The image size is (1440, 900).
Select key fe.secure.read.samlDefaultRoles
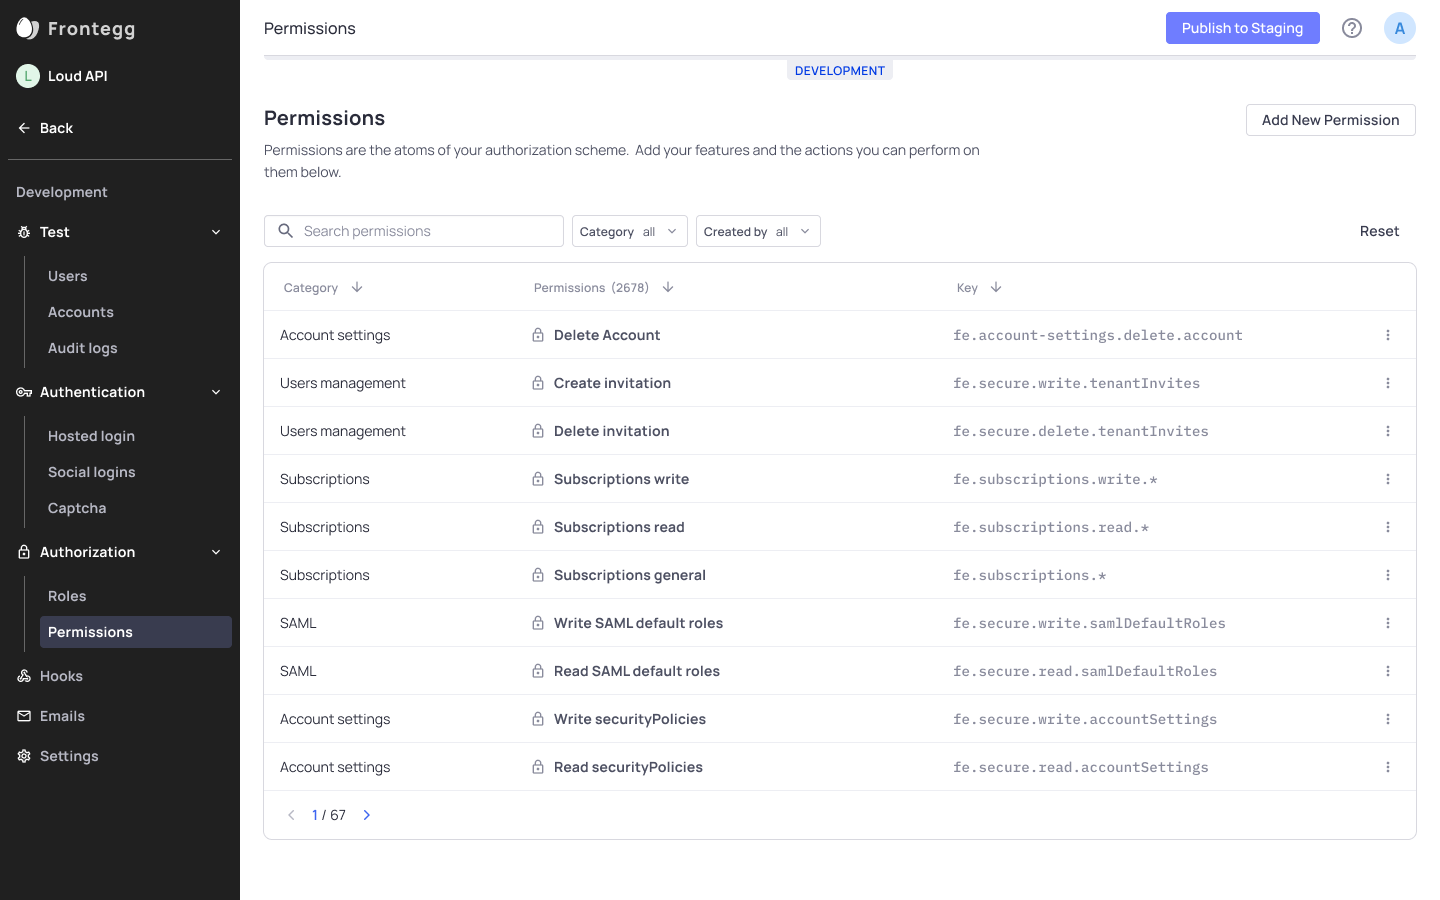point(1085,671)
